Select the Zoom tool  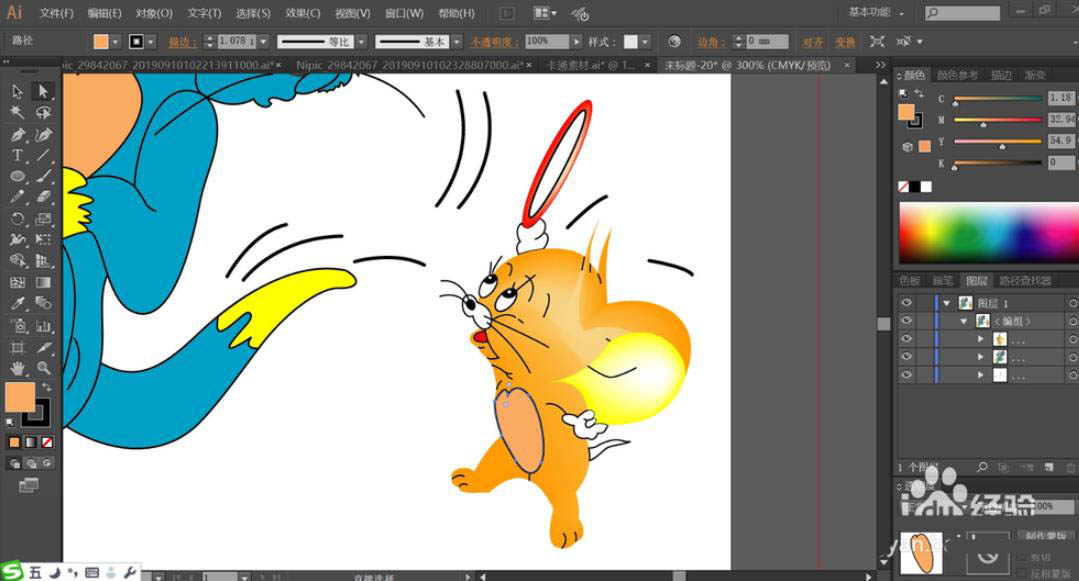tap(43, 368)
